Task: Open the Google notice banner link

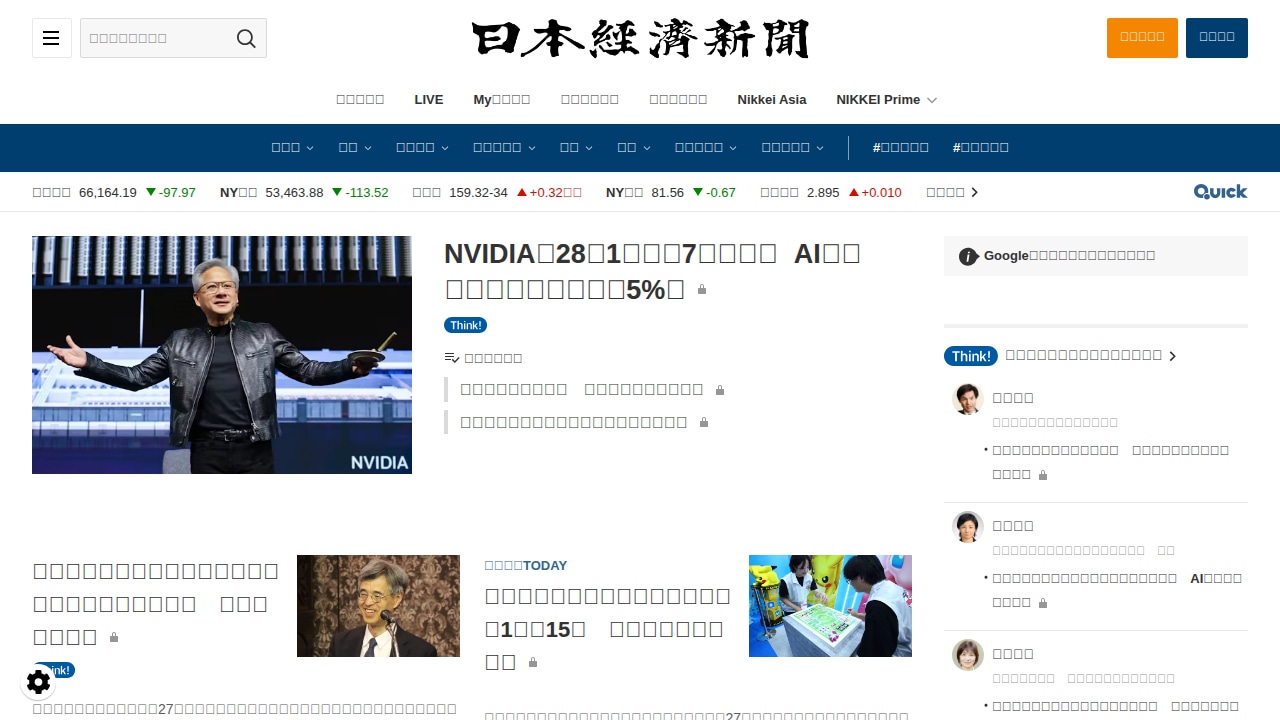Action: click(x=1096, y=256)
